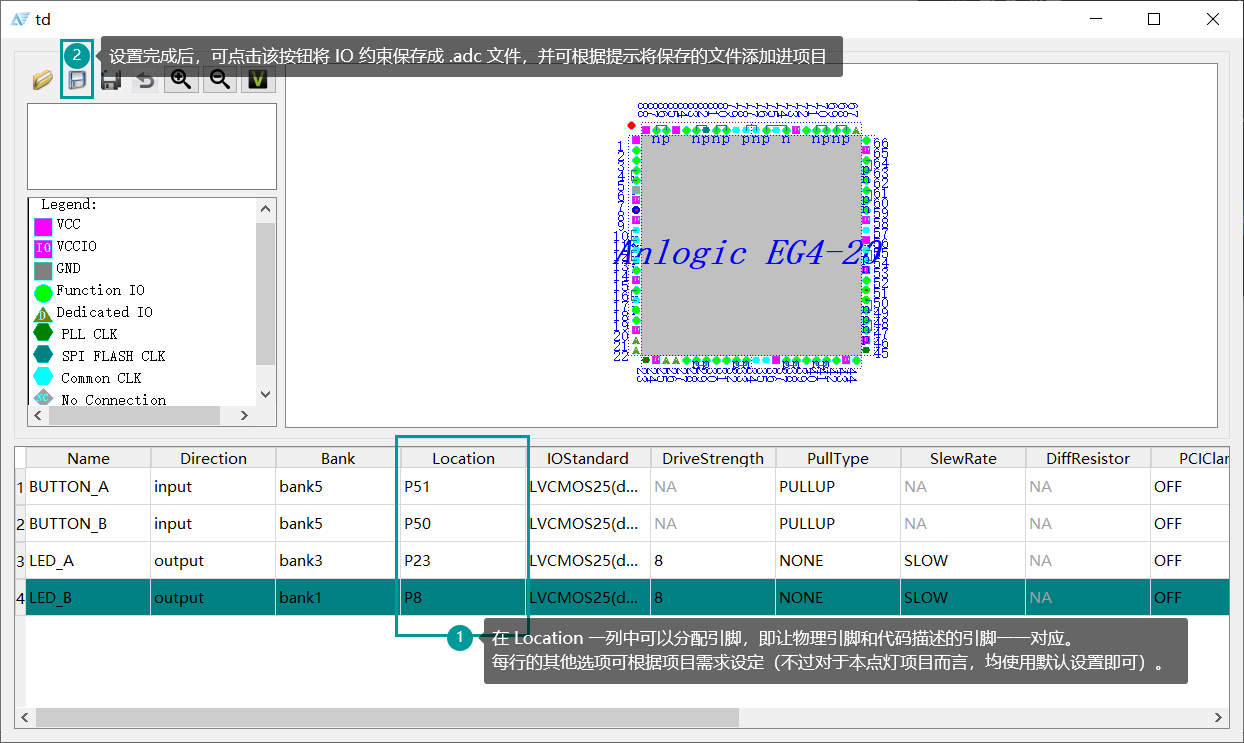Edit location P50 for BUTTON_B

tap(463, 524)
